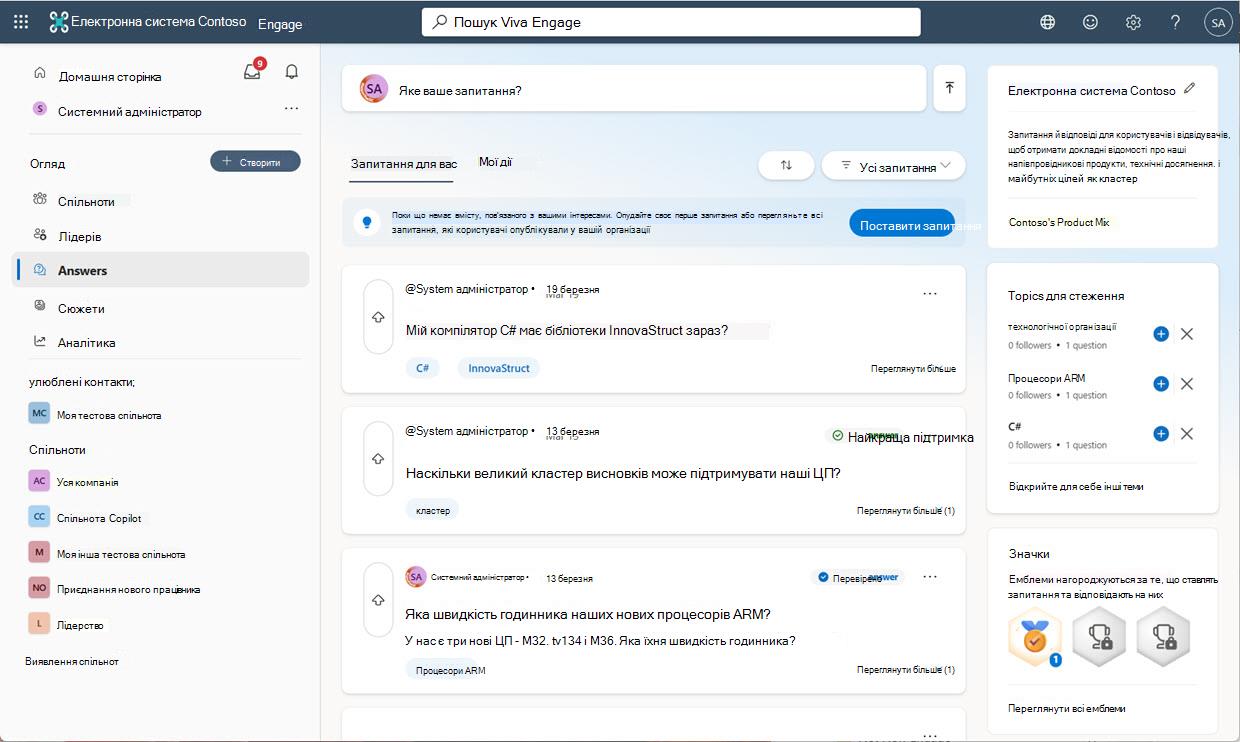Click the кластер topic tag

(432, 510)
